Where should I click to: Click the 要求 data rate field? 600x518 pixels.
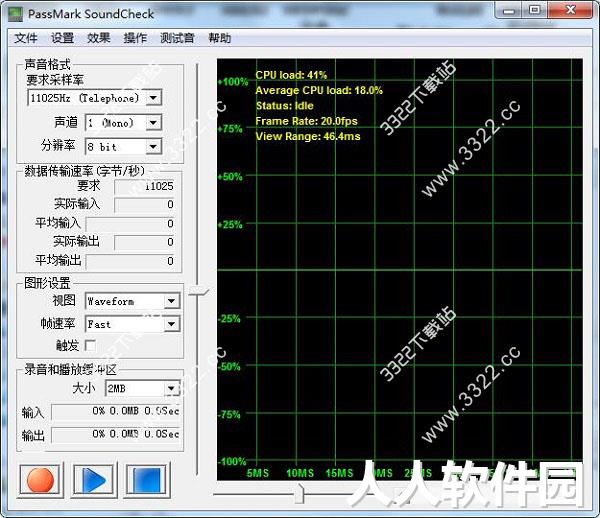(x=145, y=186)
